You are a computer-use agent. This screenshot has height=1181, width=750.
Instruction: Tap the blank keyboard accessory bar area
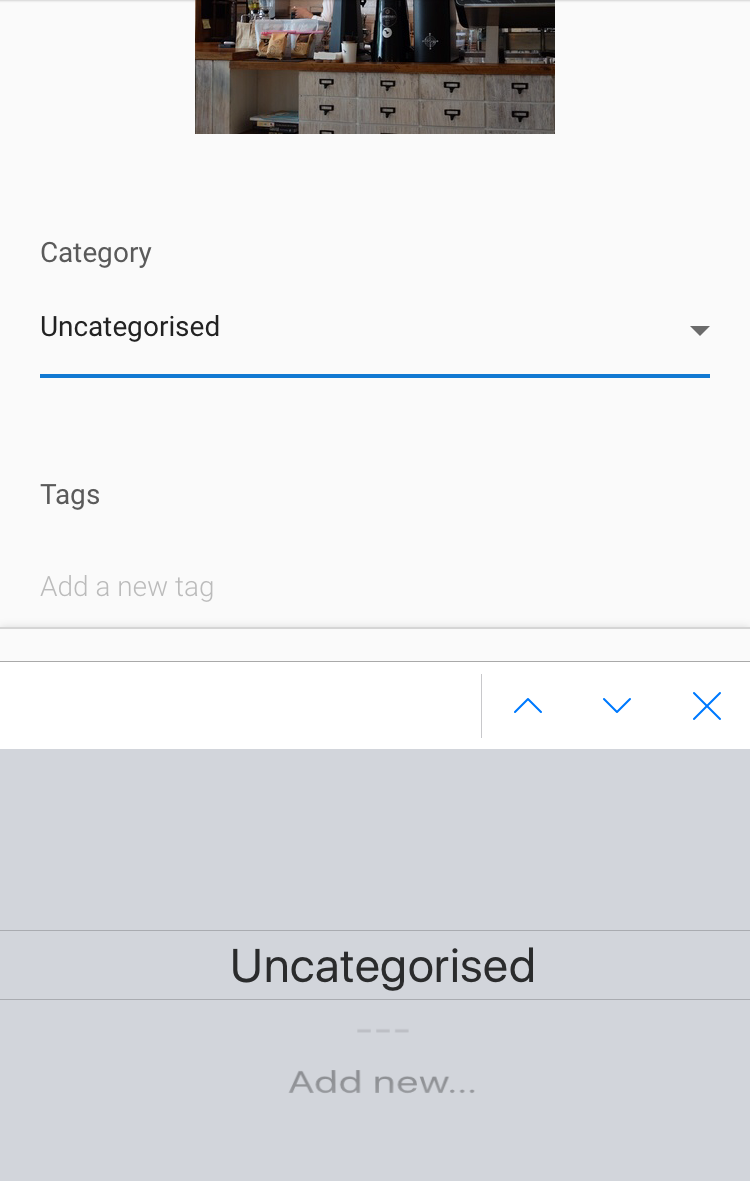coord(240,706)
